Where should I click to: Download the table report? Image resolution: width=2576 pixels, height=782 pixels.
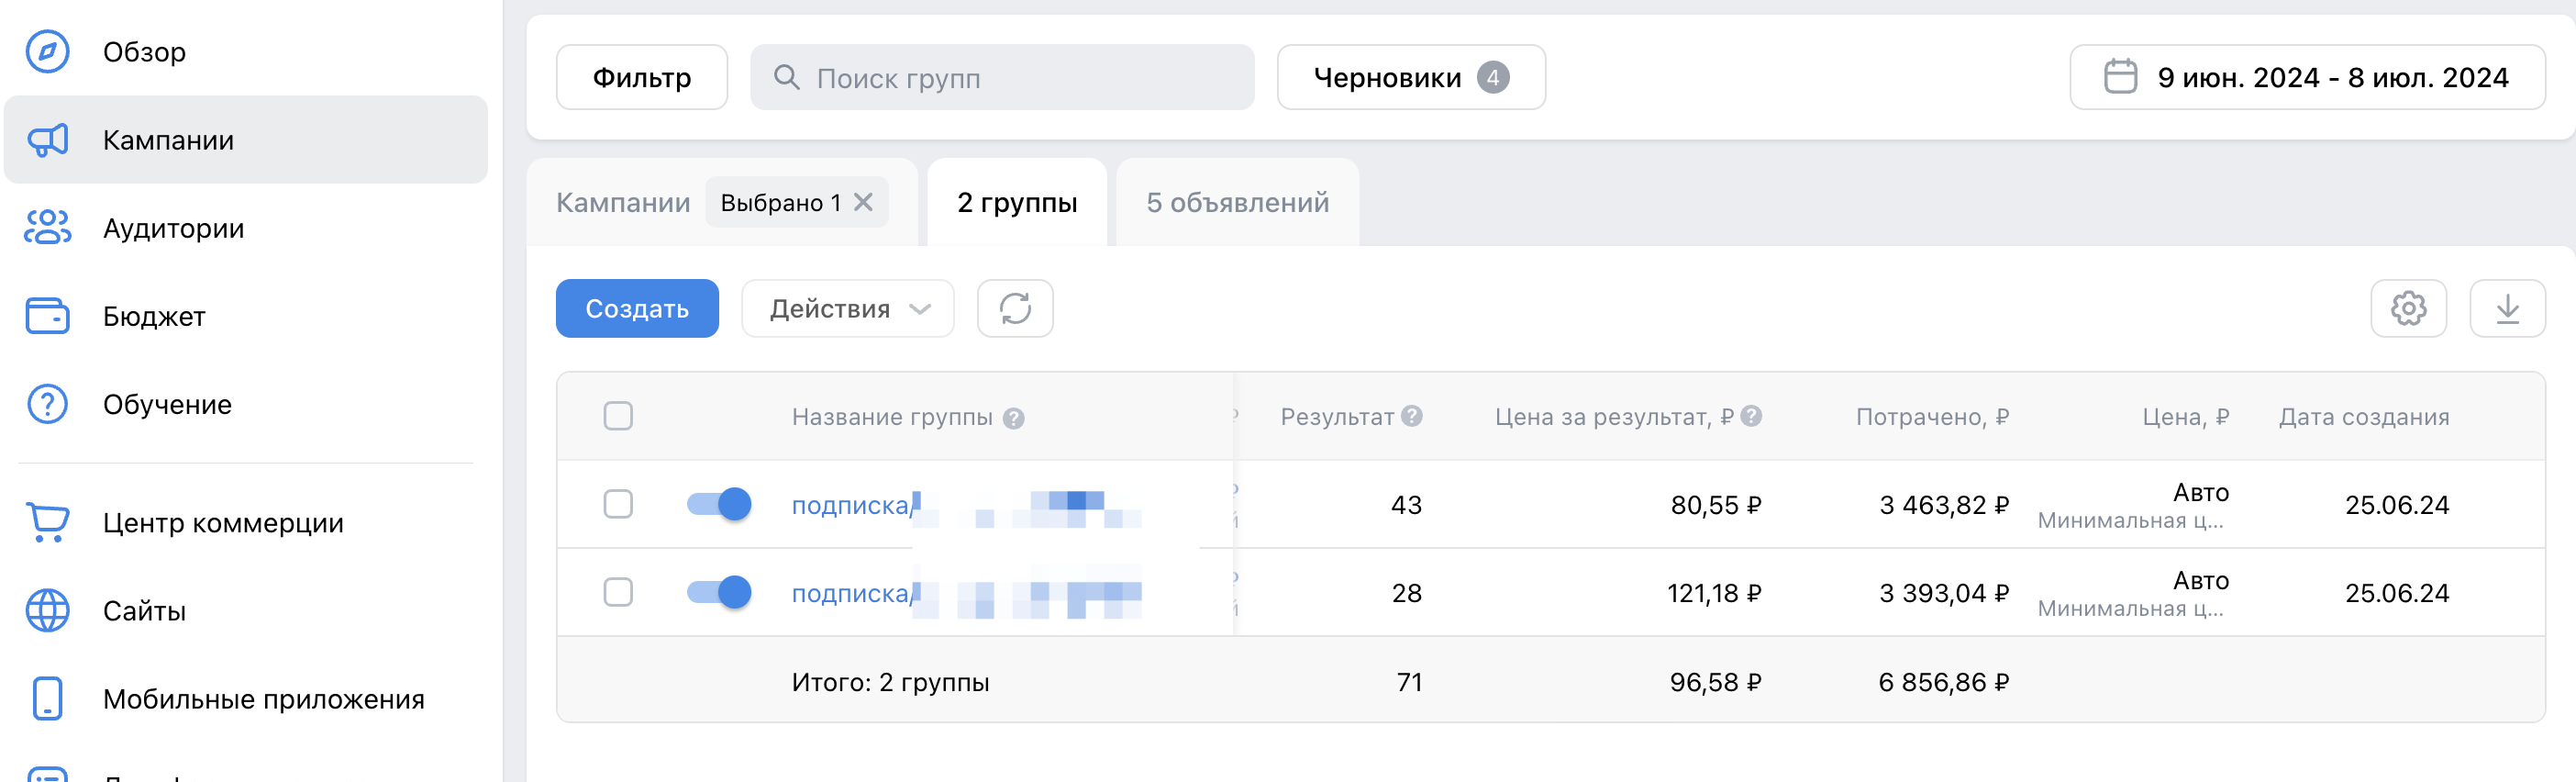2507,308
